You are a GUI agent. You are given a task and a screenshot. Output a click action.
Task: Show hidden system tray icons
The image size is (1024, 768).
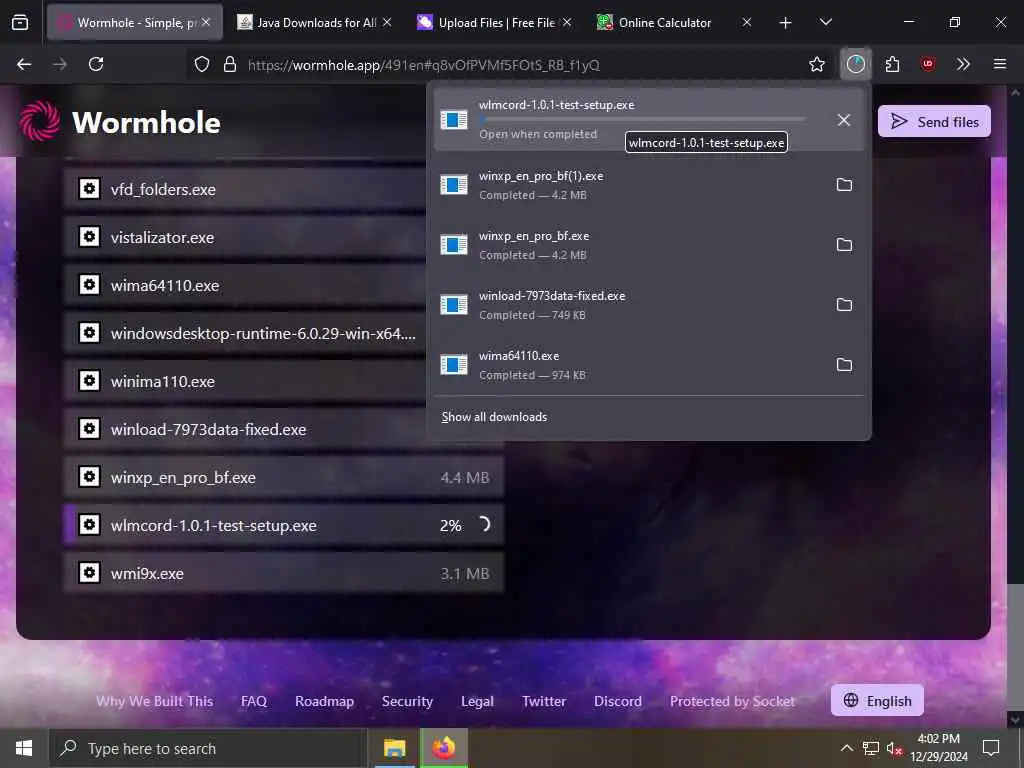pyautogui.click(x=846, y=748)
